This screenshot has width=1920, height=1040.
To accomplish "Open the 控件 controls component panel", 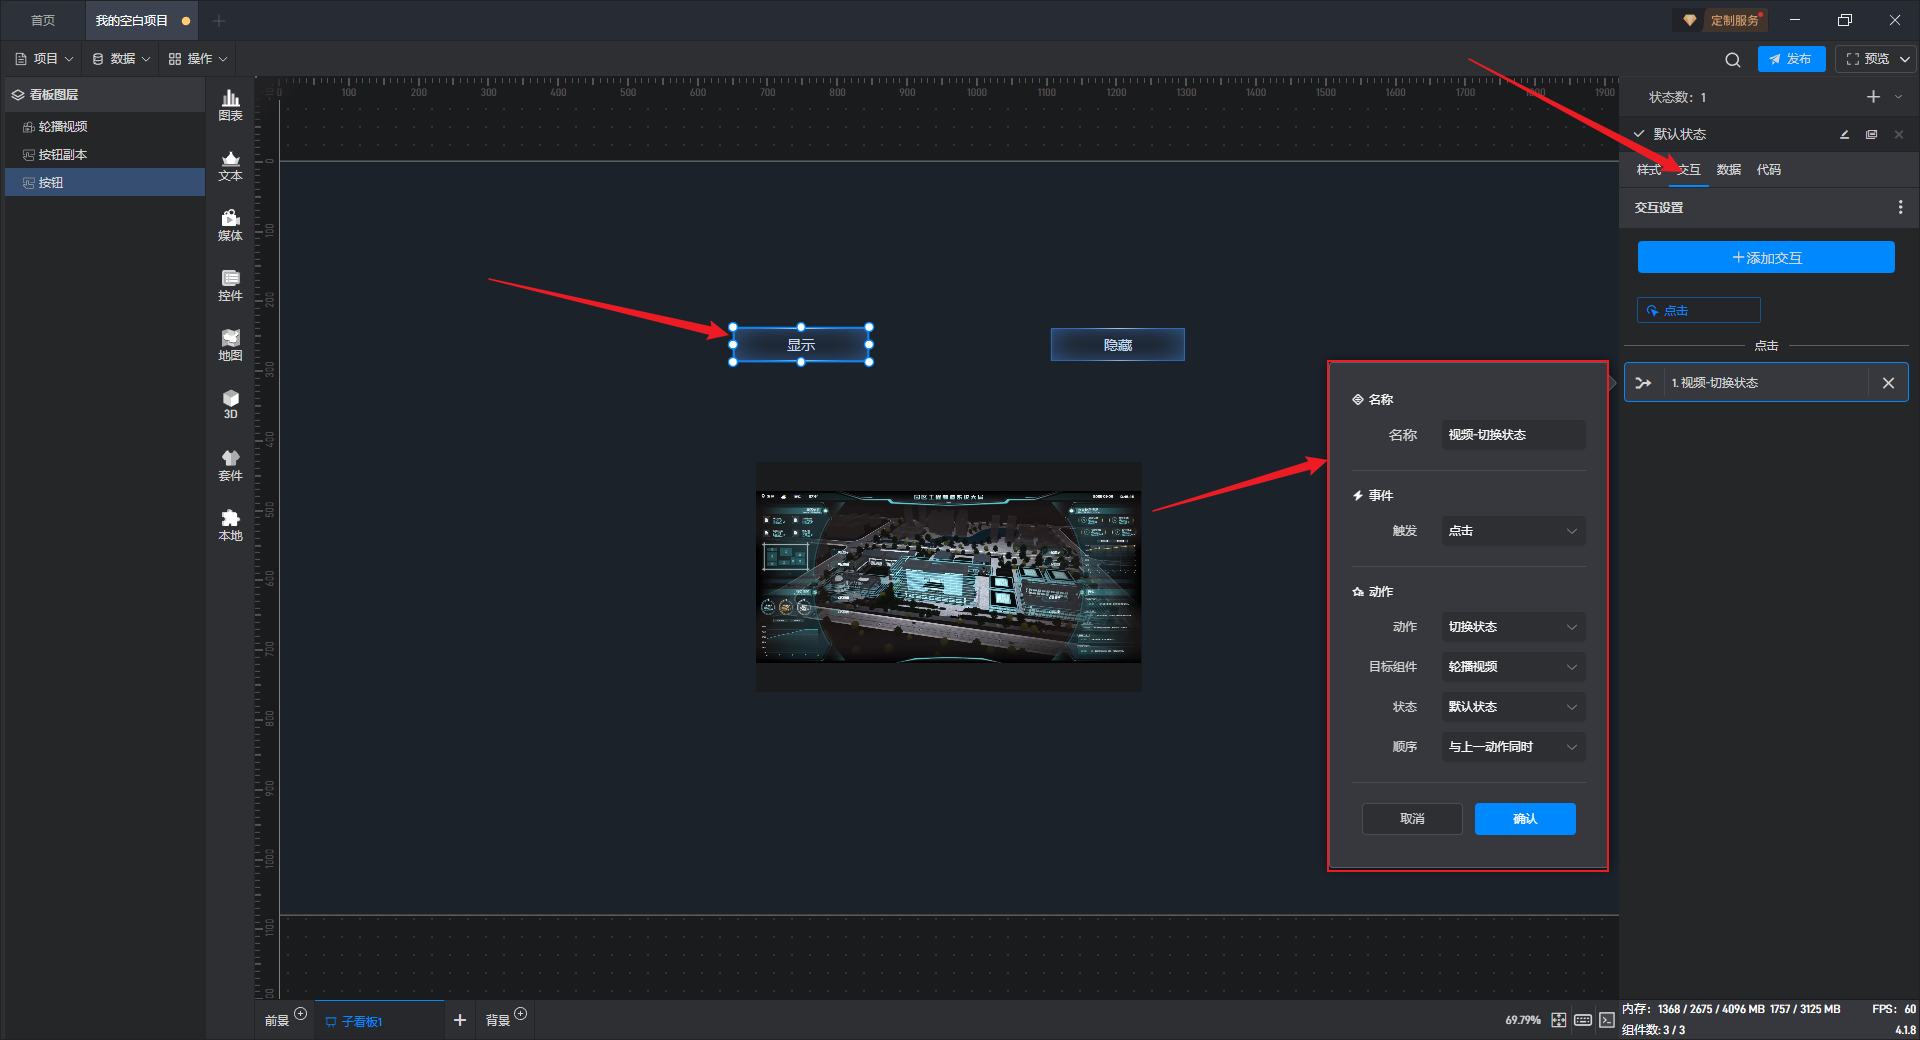I will [230, 285].
